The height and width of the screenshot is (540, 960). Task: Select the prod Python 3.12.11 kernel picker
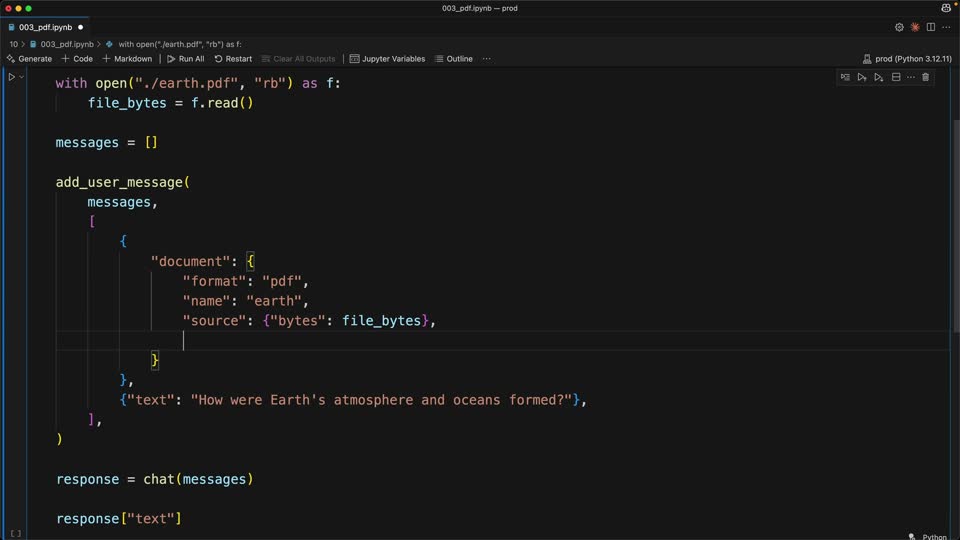pyautogui.click(x=907, y=59)
